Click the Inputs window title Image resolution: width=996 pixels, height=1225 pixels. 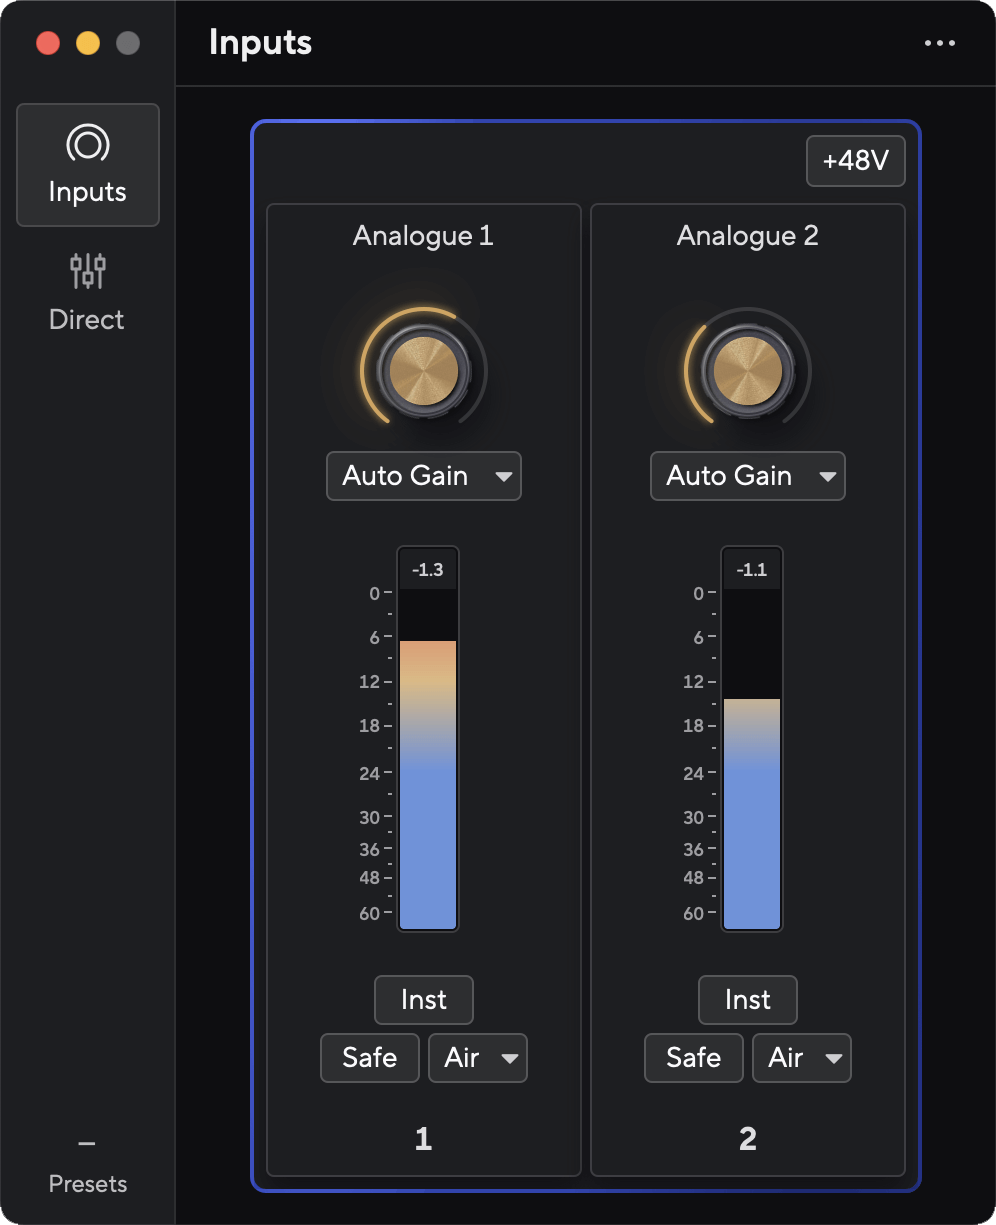[260, 43]
